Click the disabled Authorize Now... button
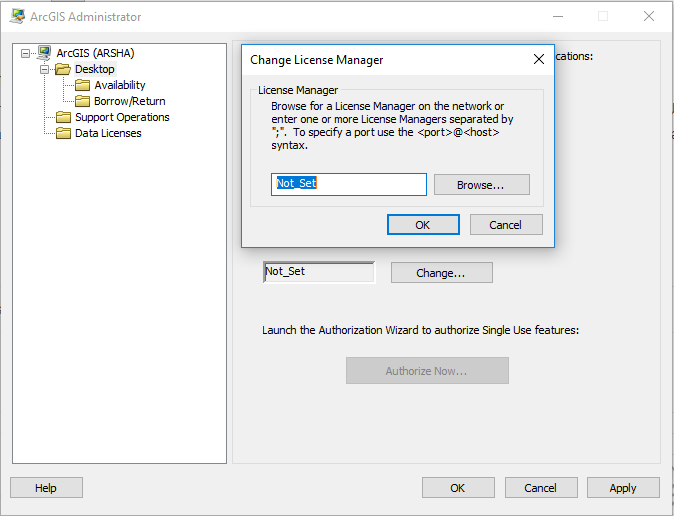This screenshot has width=674, height=516. (427, 370)
